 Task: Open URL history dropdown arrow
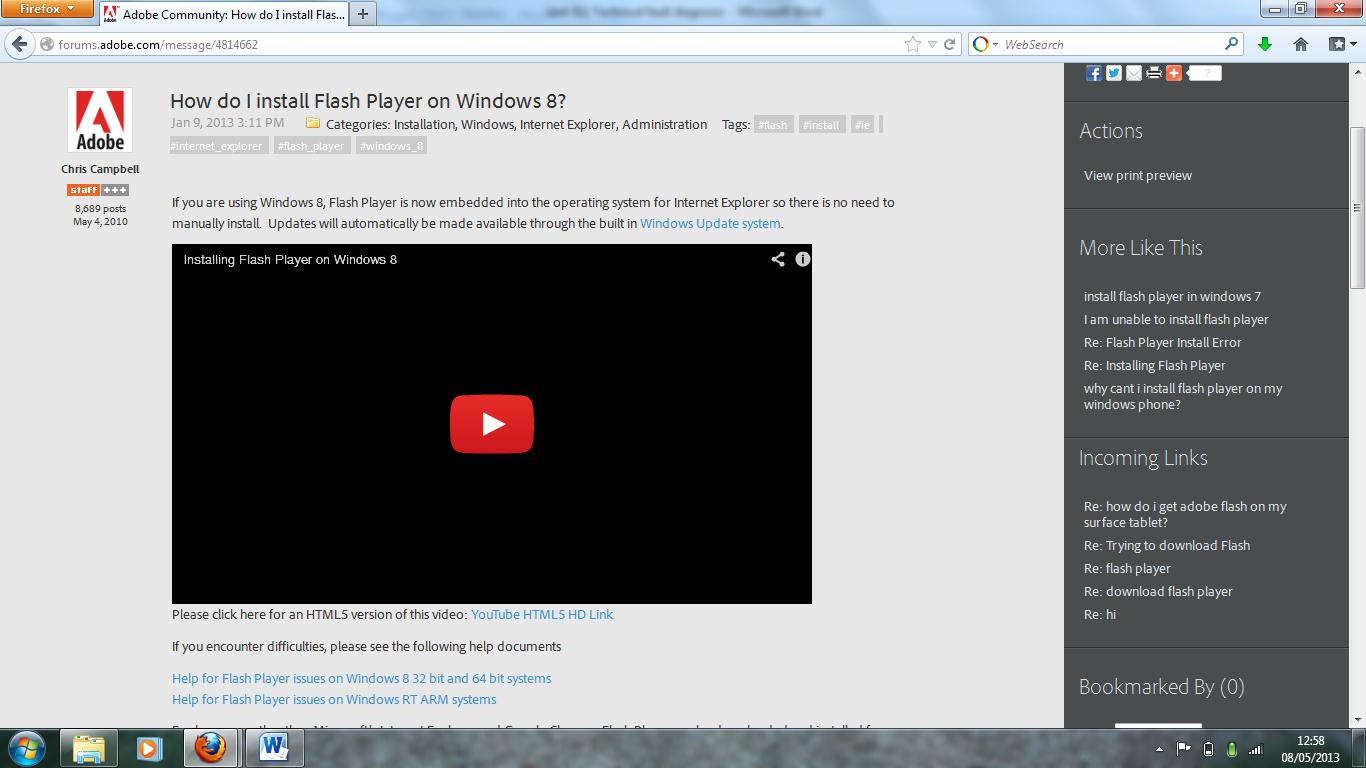(x=932, y=44)
